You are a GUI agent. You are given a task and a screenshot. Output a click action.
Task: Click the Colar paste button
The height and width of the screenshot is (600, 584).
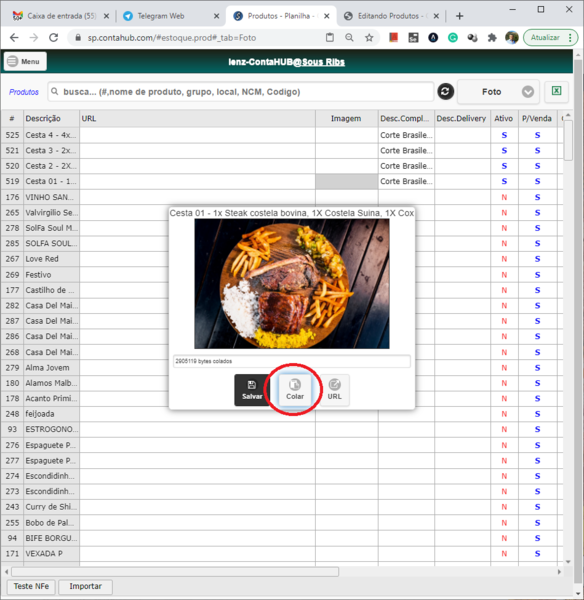pyautogui.click(x=295, y=390)
